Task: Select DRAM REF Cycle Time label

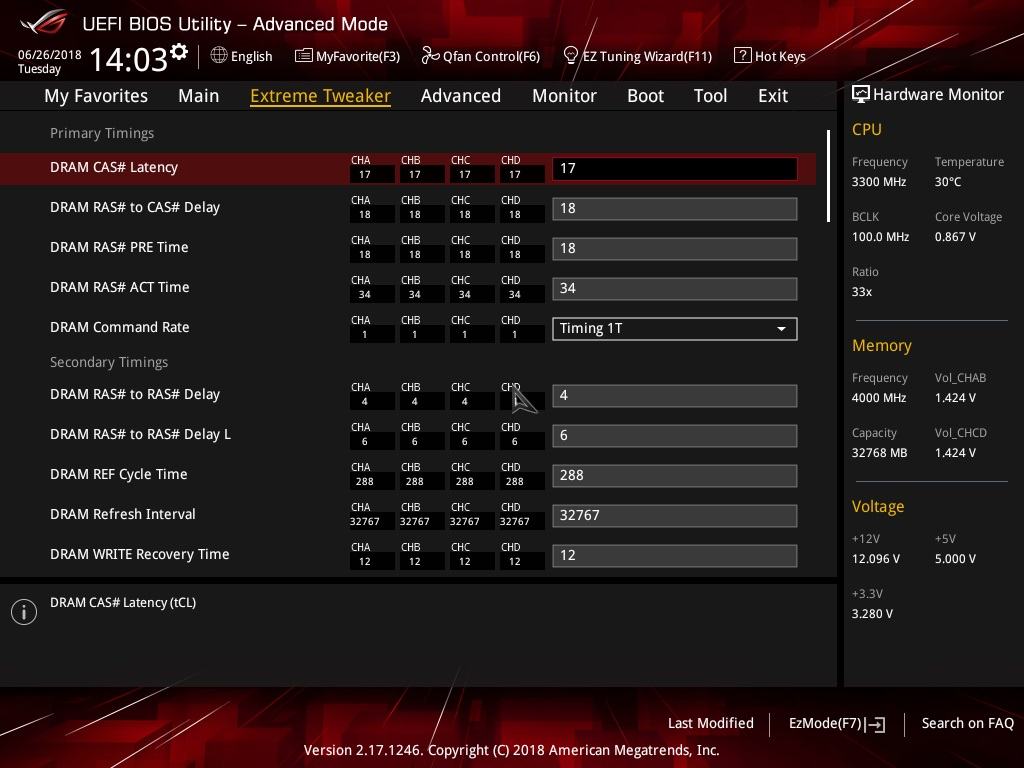Action: [x=118, y=474]
